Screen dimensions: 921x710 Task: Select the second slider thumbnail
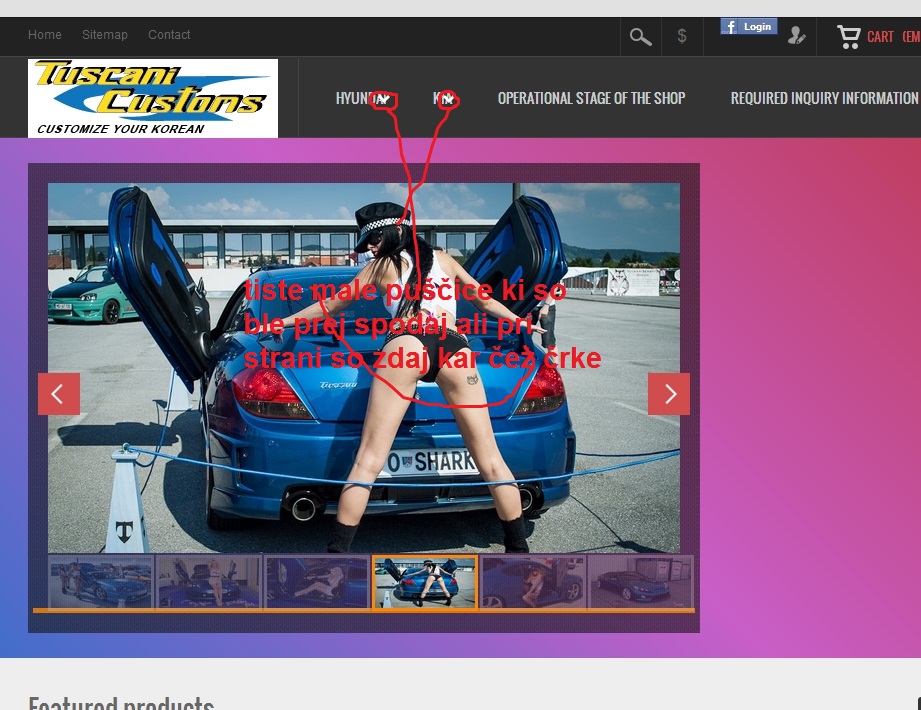(209, 582)
